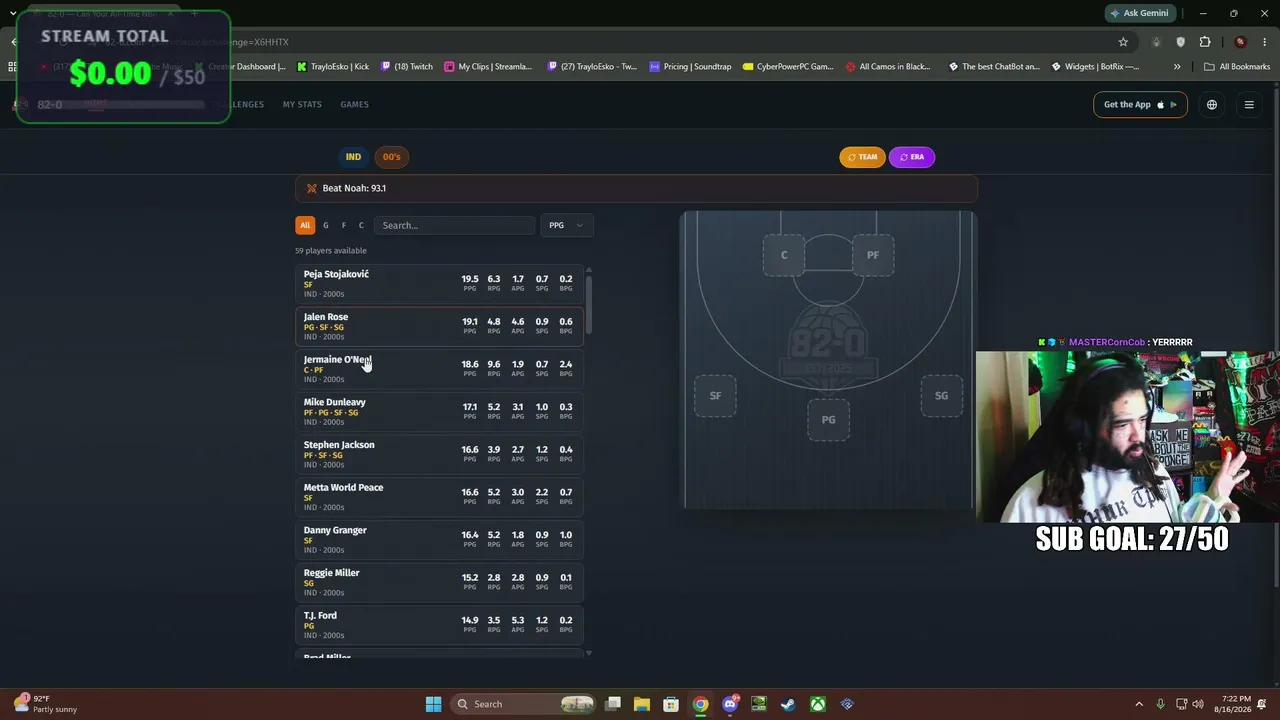Image resolution: width=1280 pixels, height=720 pixels.
Task: Select the PG slot on the court
Action: click(x=828, y=420)
